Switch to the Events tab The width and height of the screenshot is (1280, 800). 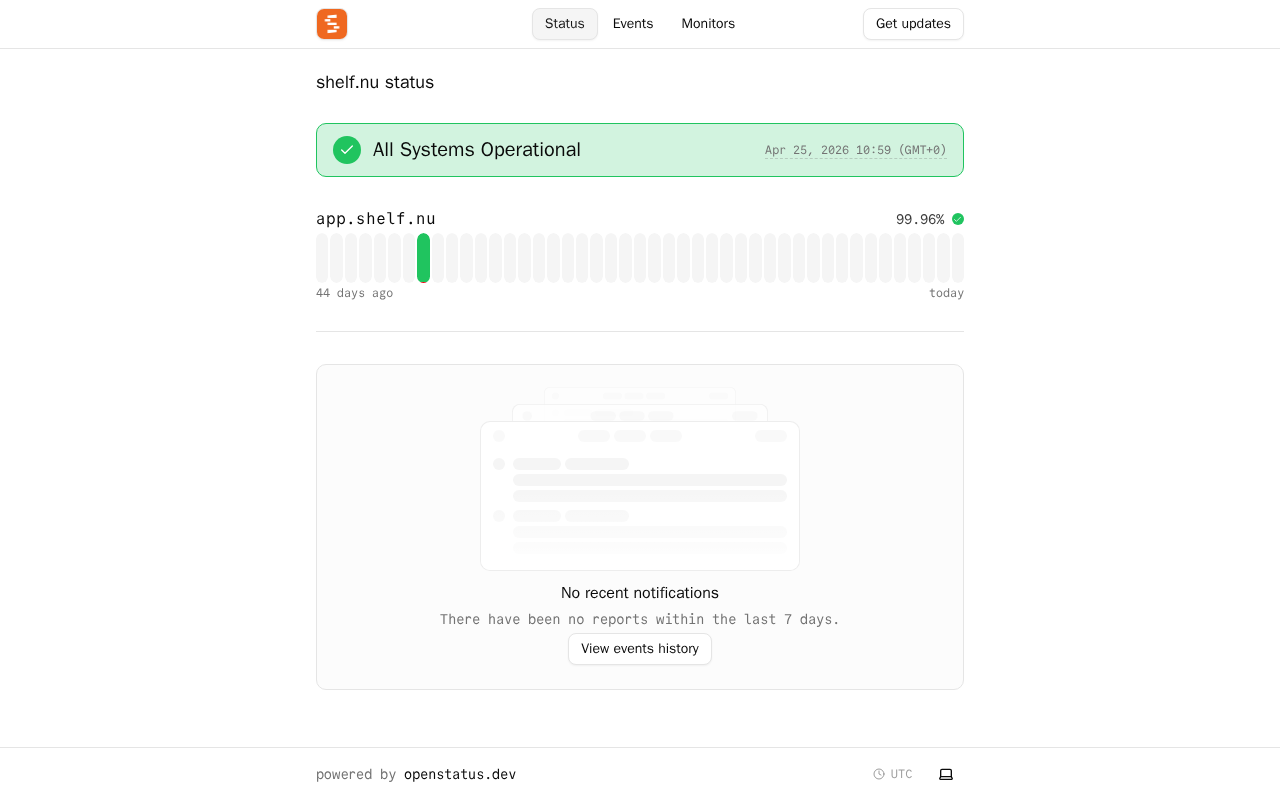(x=633, y=24)
